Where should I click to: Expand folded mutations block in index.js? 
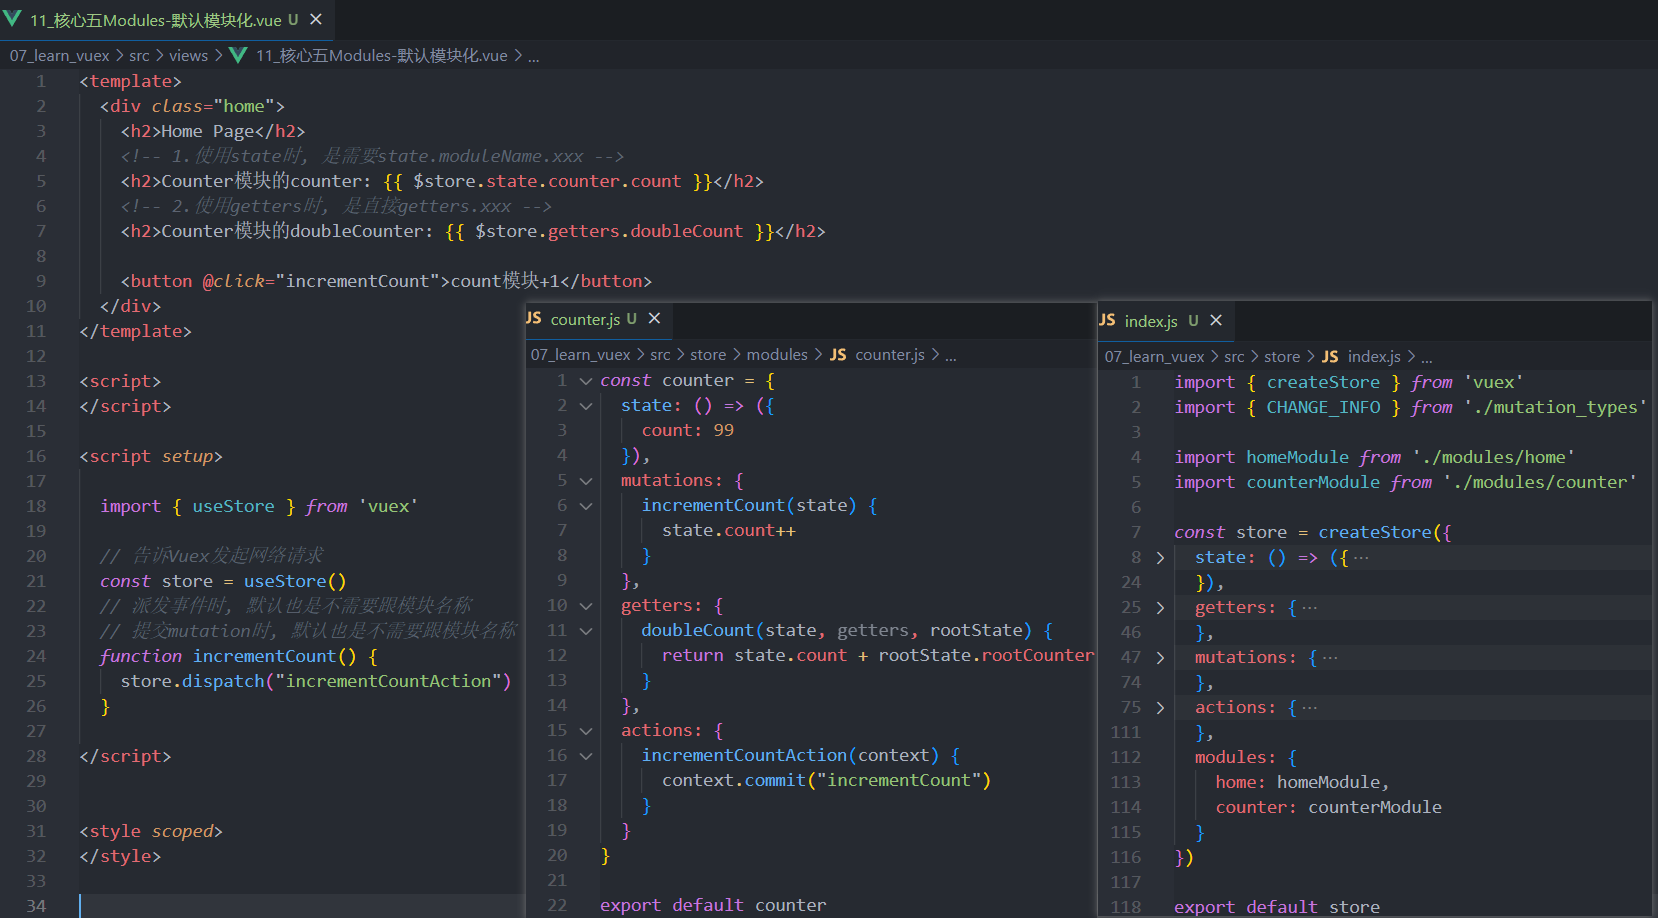1160,658
